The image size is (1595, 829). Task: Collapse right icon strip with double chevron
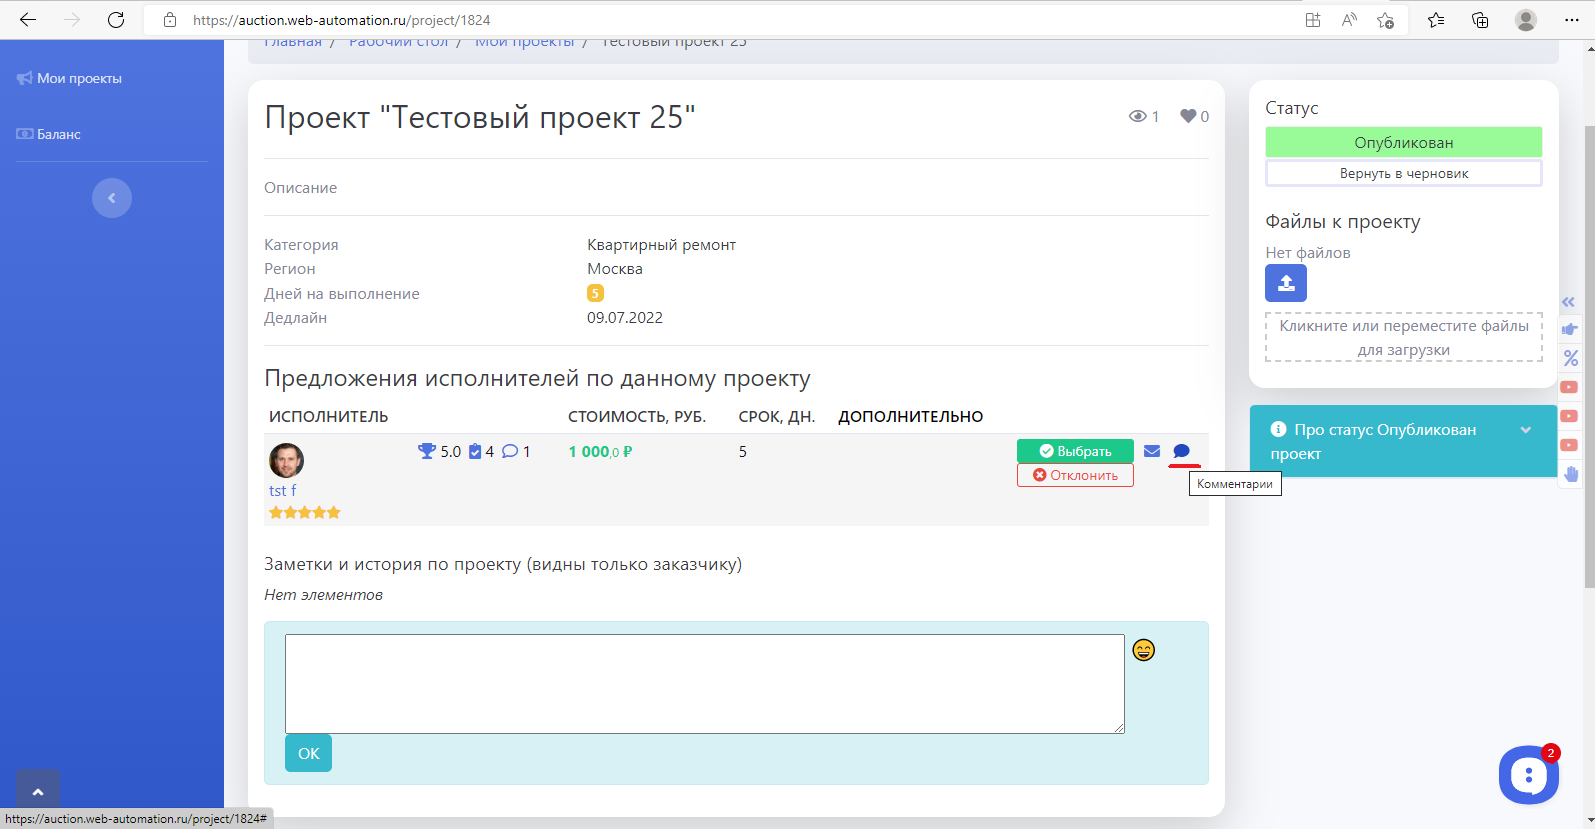pyautogui.click(x=1568, y=302)
